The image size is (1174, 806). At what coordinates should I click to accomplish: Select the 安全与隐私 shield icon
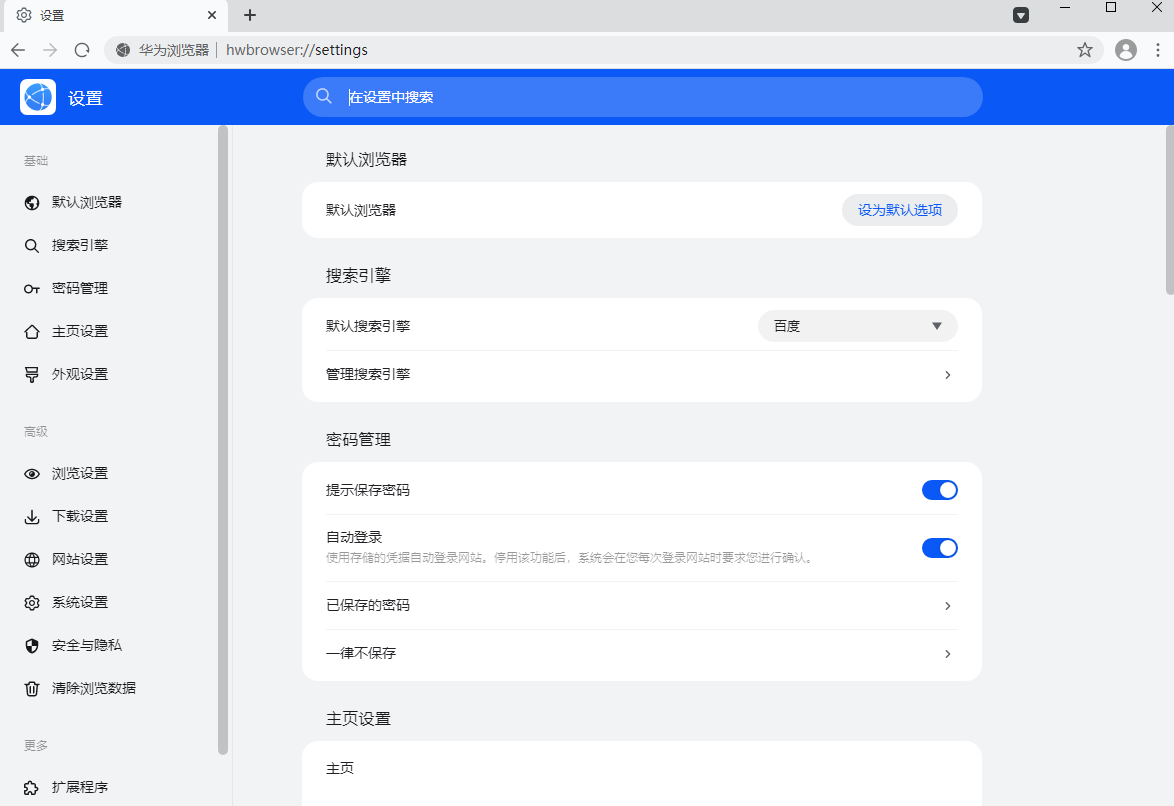pyautogui.click(x=32, y=645)
